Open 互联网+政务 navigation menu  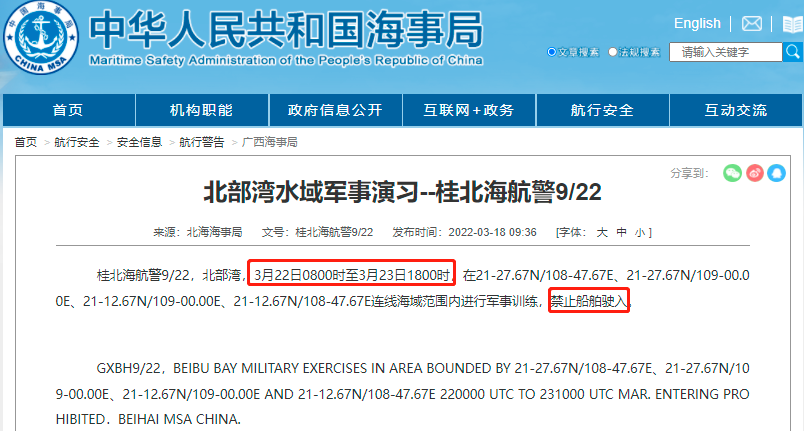coord(469,110)
